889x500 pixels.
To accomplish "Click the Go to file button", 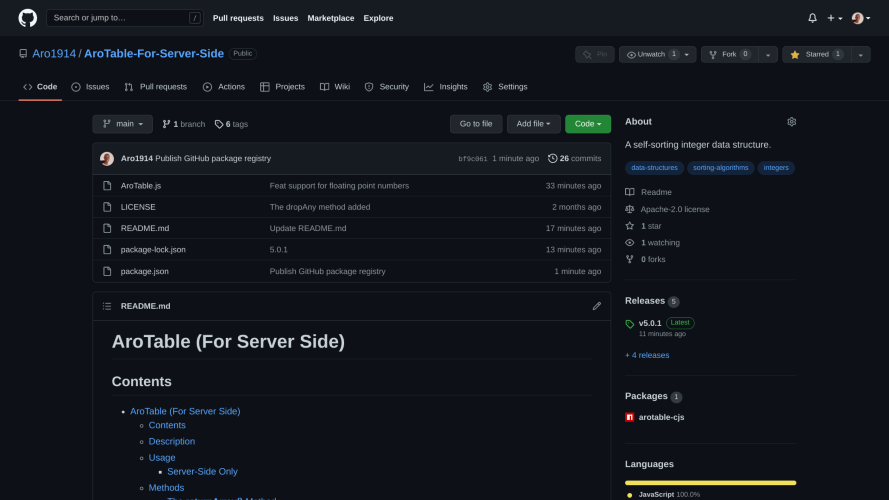I will [x=476, y=124].
